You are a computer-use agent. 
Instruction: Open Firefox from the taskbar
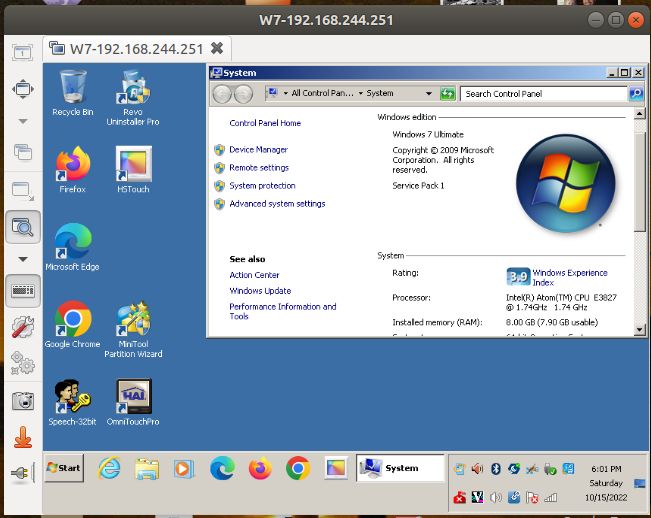[260, 469]
